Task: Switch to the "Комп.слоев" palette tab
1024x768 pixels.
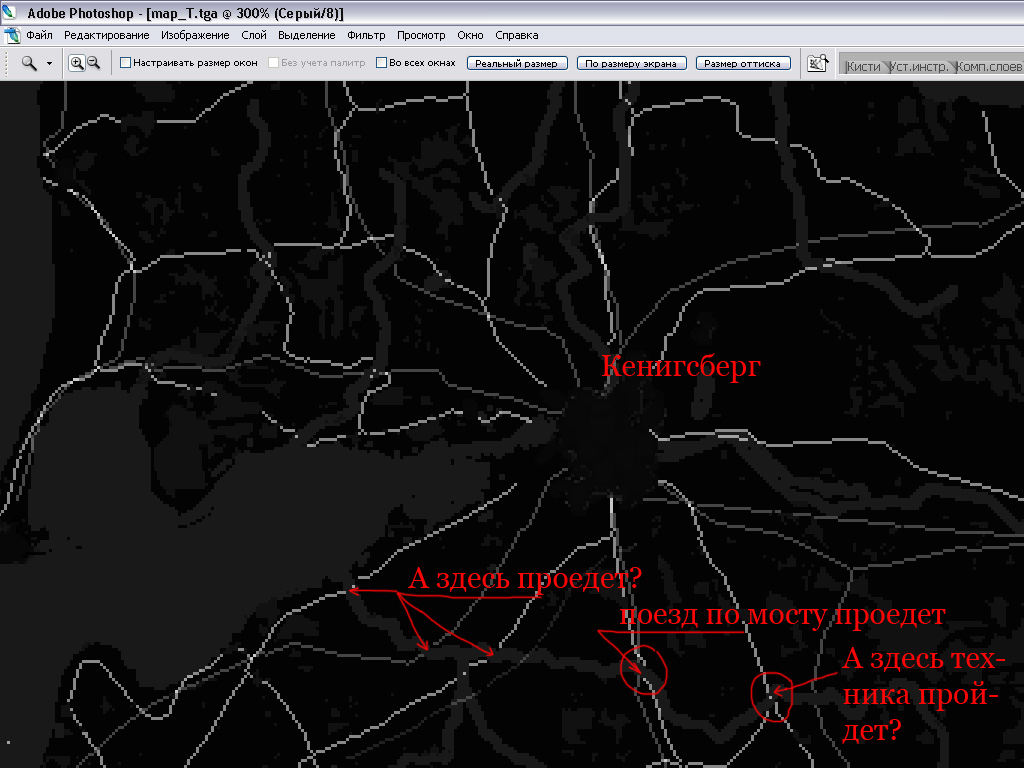Action: [989, 67]
